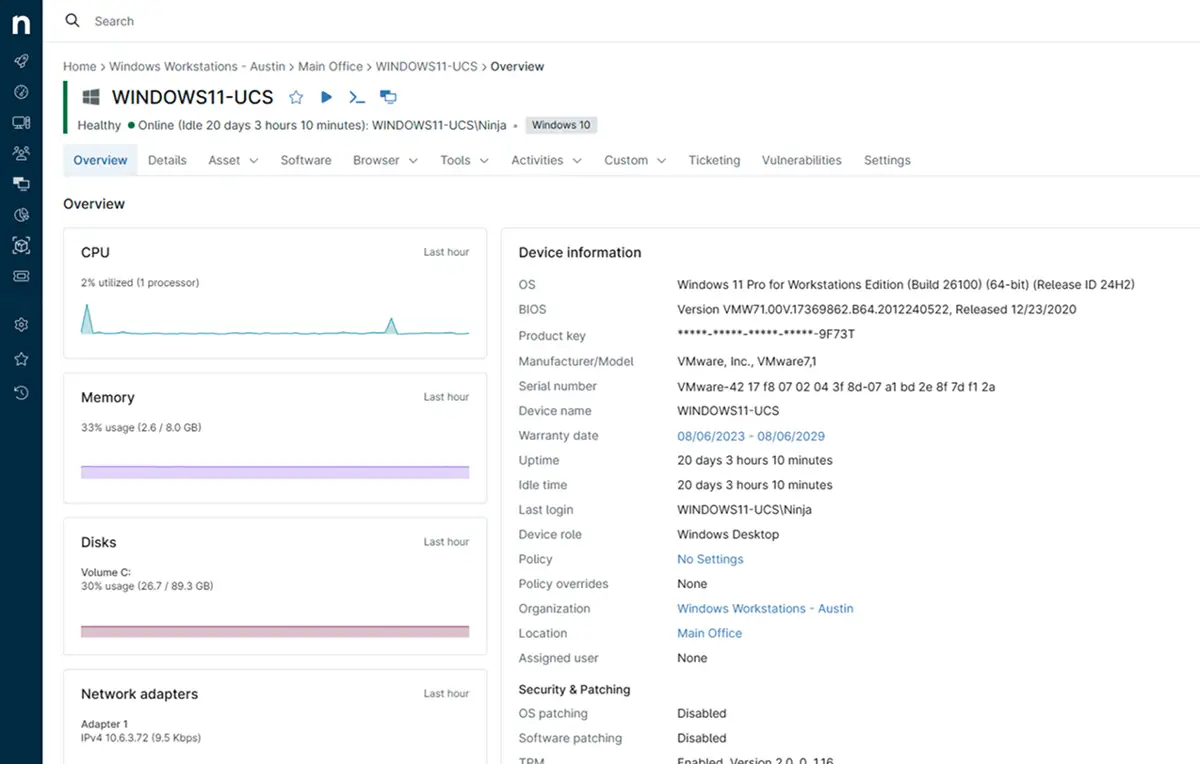Viewport: 1200px width, 764px height.
Task: Click the CPU utilization graph
Action: click(x=275, y=319)
